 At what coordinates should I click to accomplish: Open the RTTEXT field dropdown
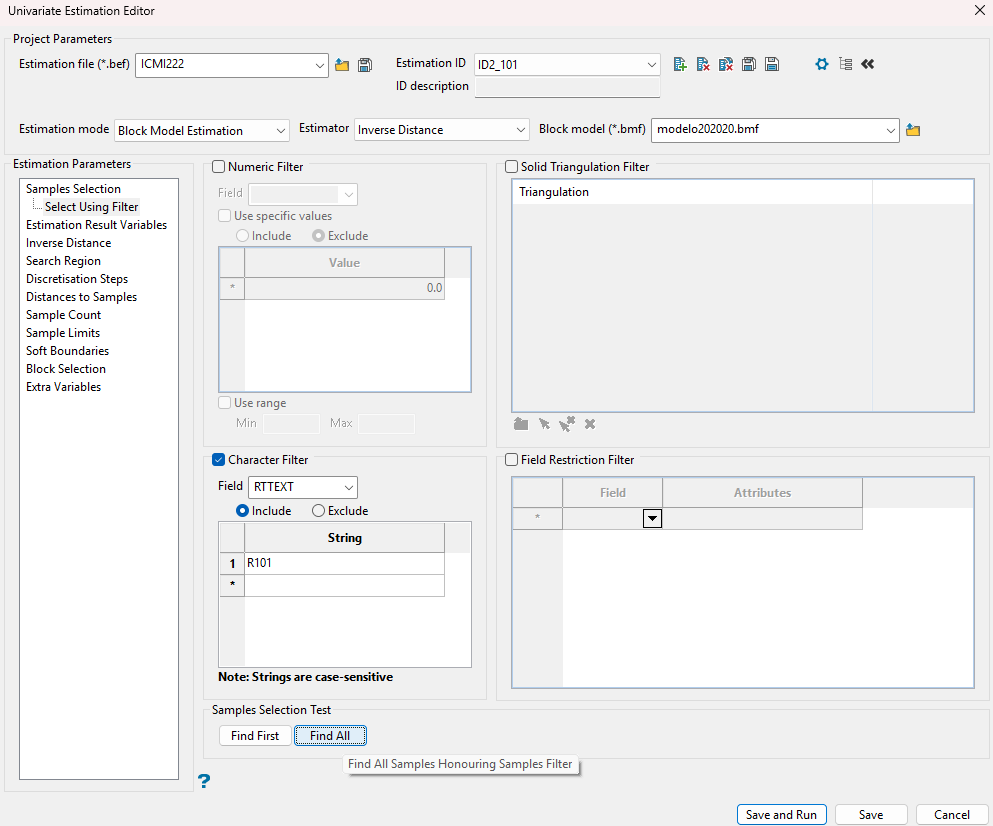click(x=348, y=487)
